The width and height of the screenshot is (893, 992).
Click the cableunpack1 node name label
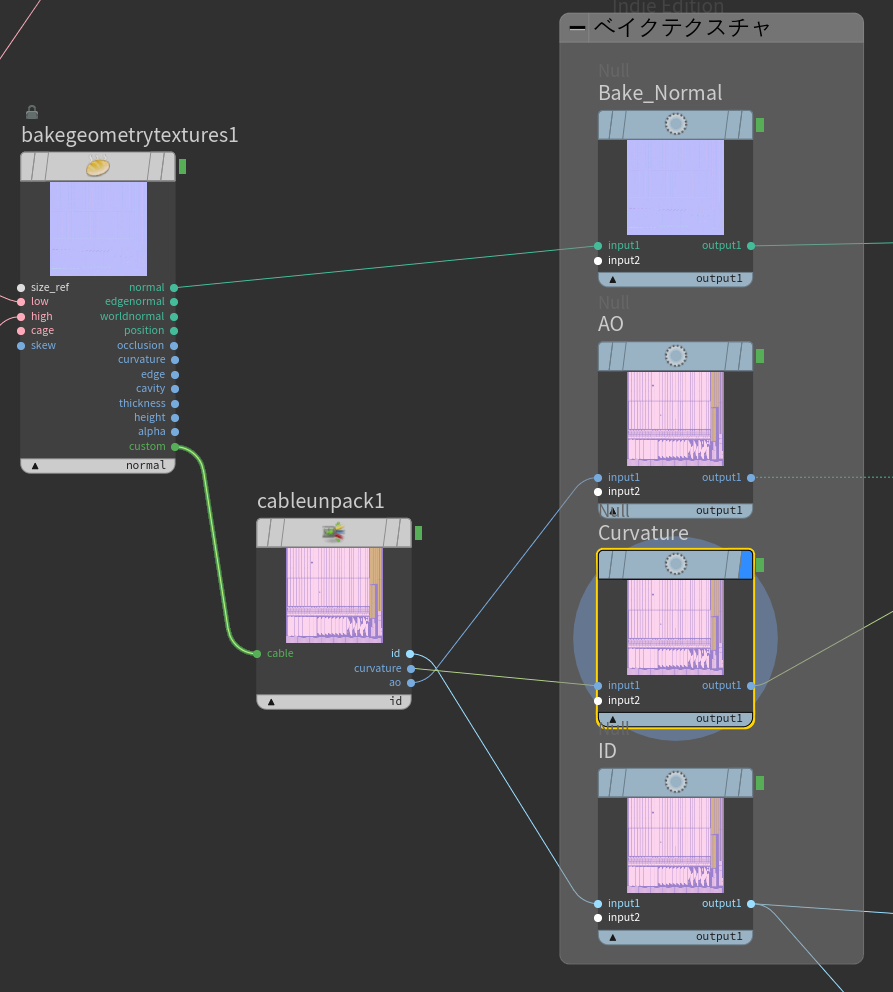click(x=320, y=501)
